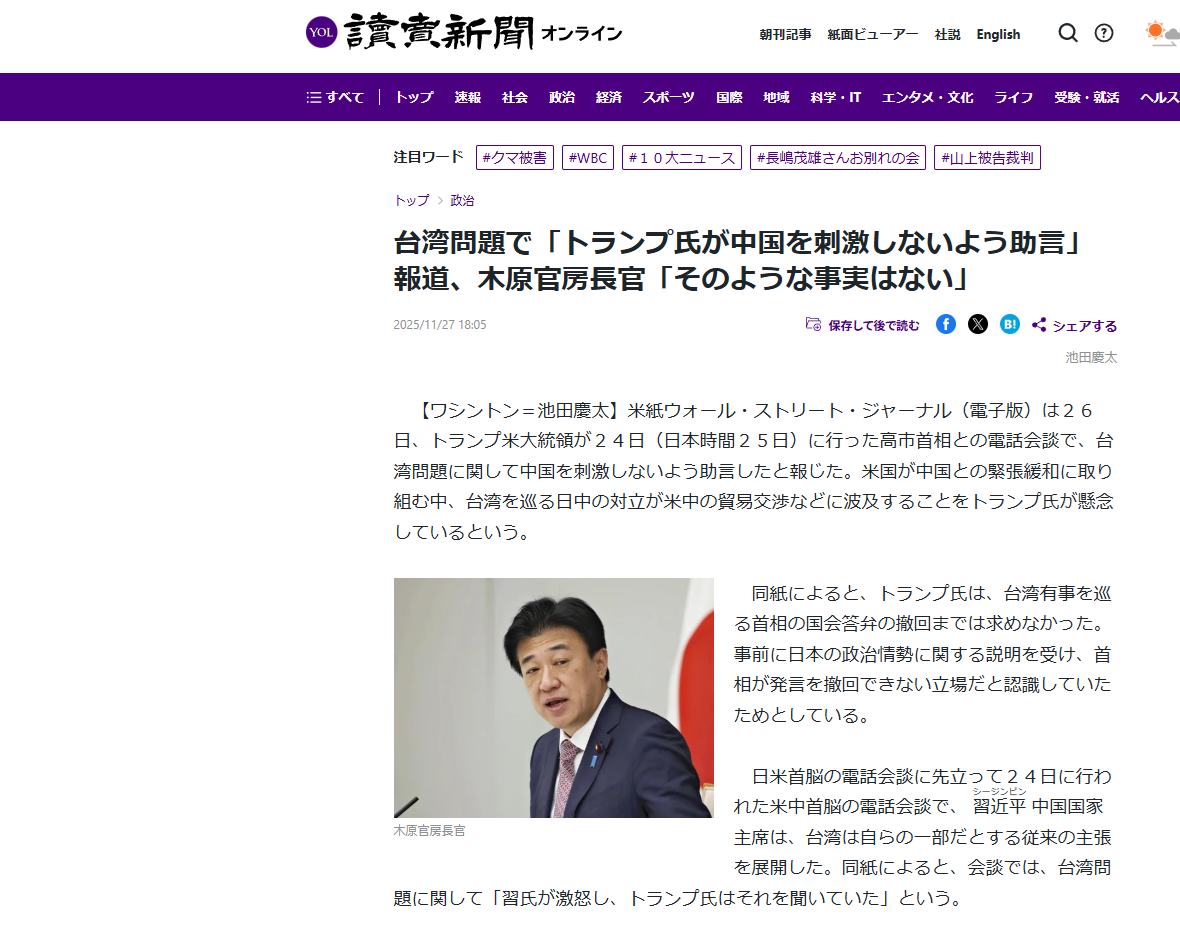Click the #クマ被害 trending tag
This screenshot has height=925, width=1180.
(x=515, y=157)
